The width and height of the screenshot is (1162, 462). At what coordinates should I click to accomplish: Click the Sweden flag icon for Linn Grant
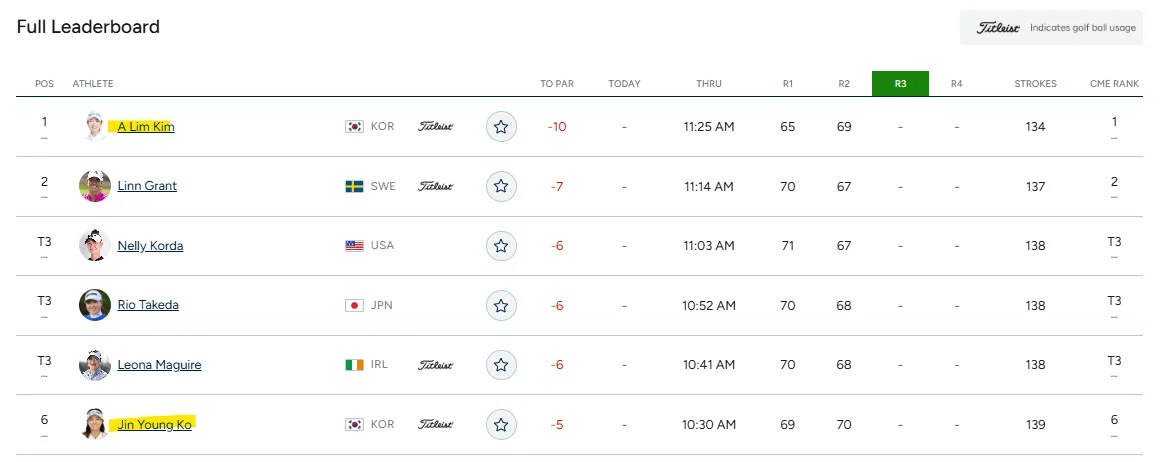click(354, 186)
